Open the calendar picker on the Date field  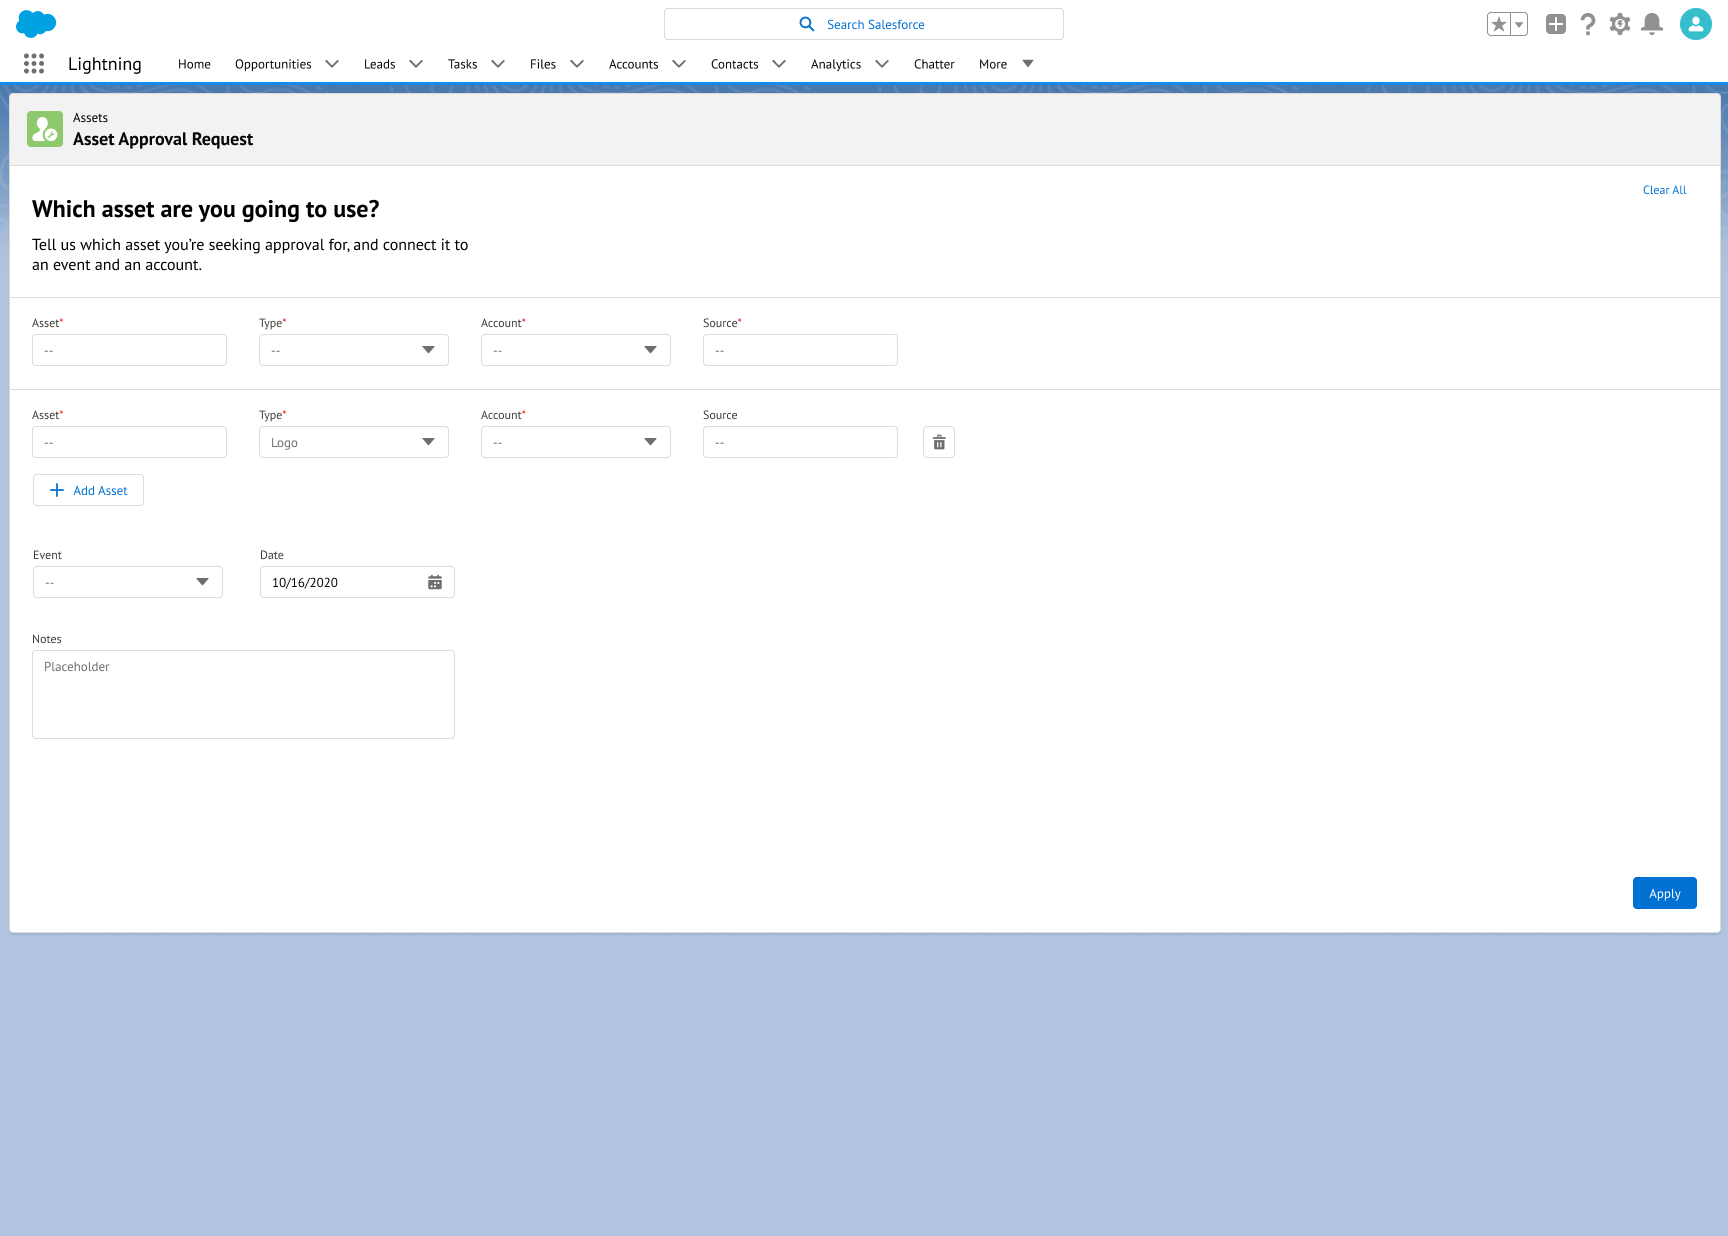(x=434, y=581)
